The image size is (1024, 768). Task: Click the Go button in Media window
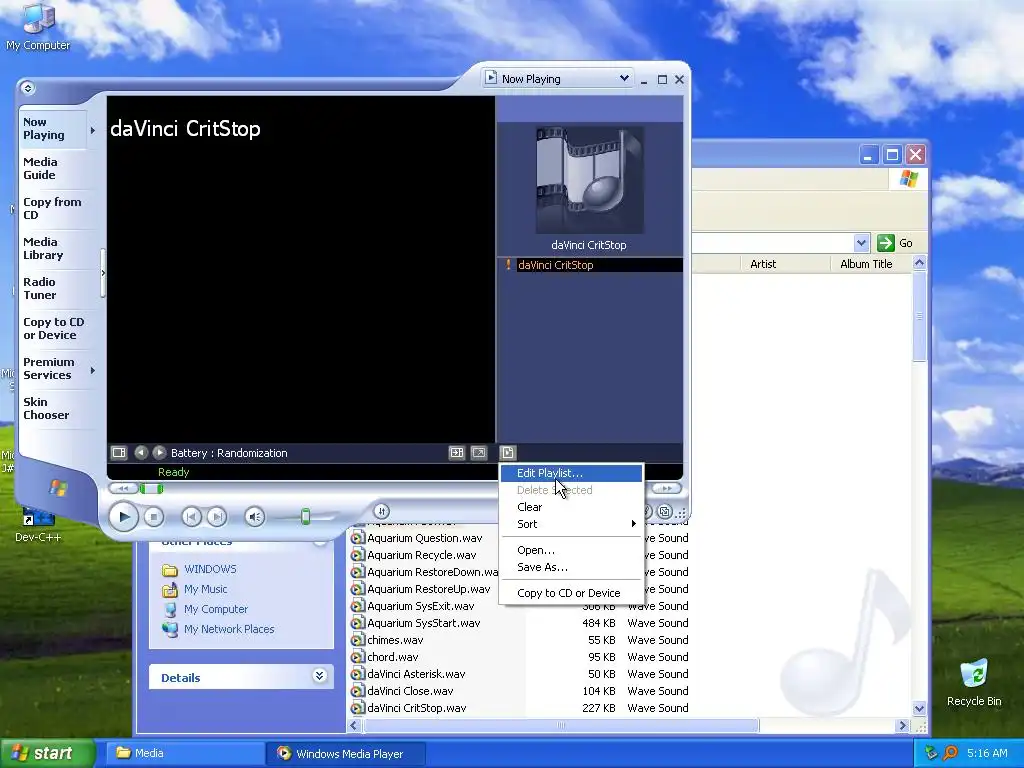coord(895,243)
